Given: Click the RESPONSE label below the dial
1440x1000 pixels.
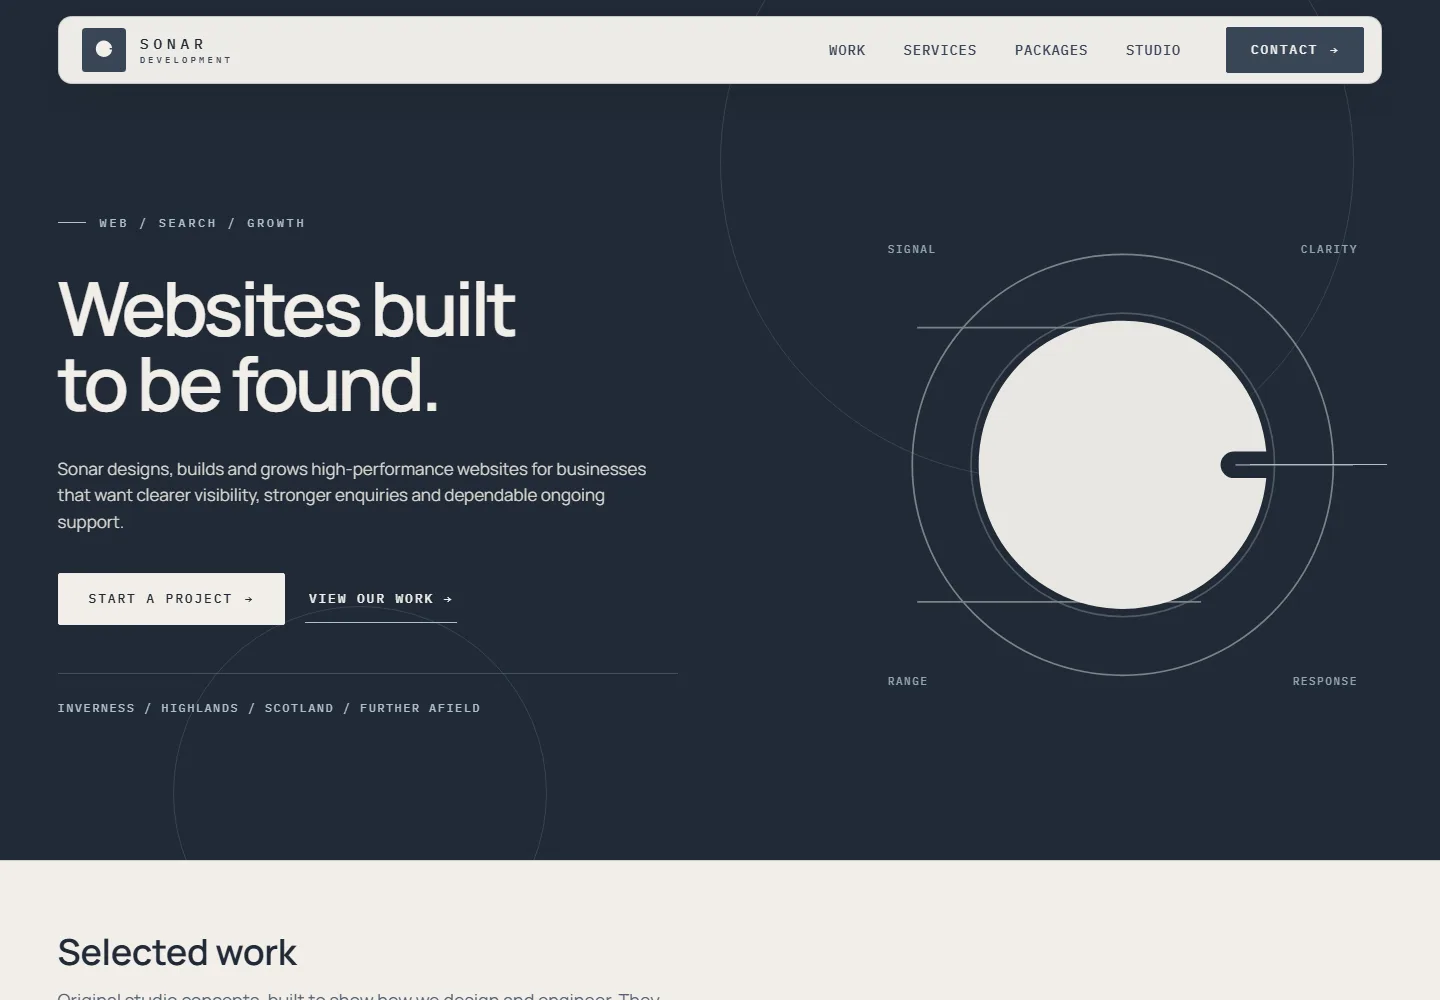Looking at the screenshot, I should pyautogui.click(x=1325, y=681).
